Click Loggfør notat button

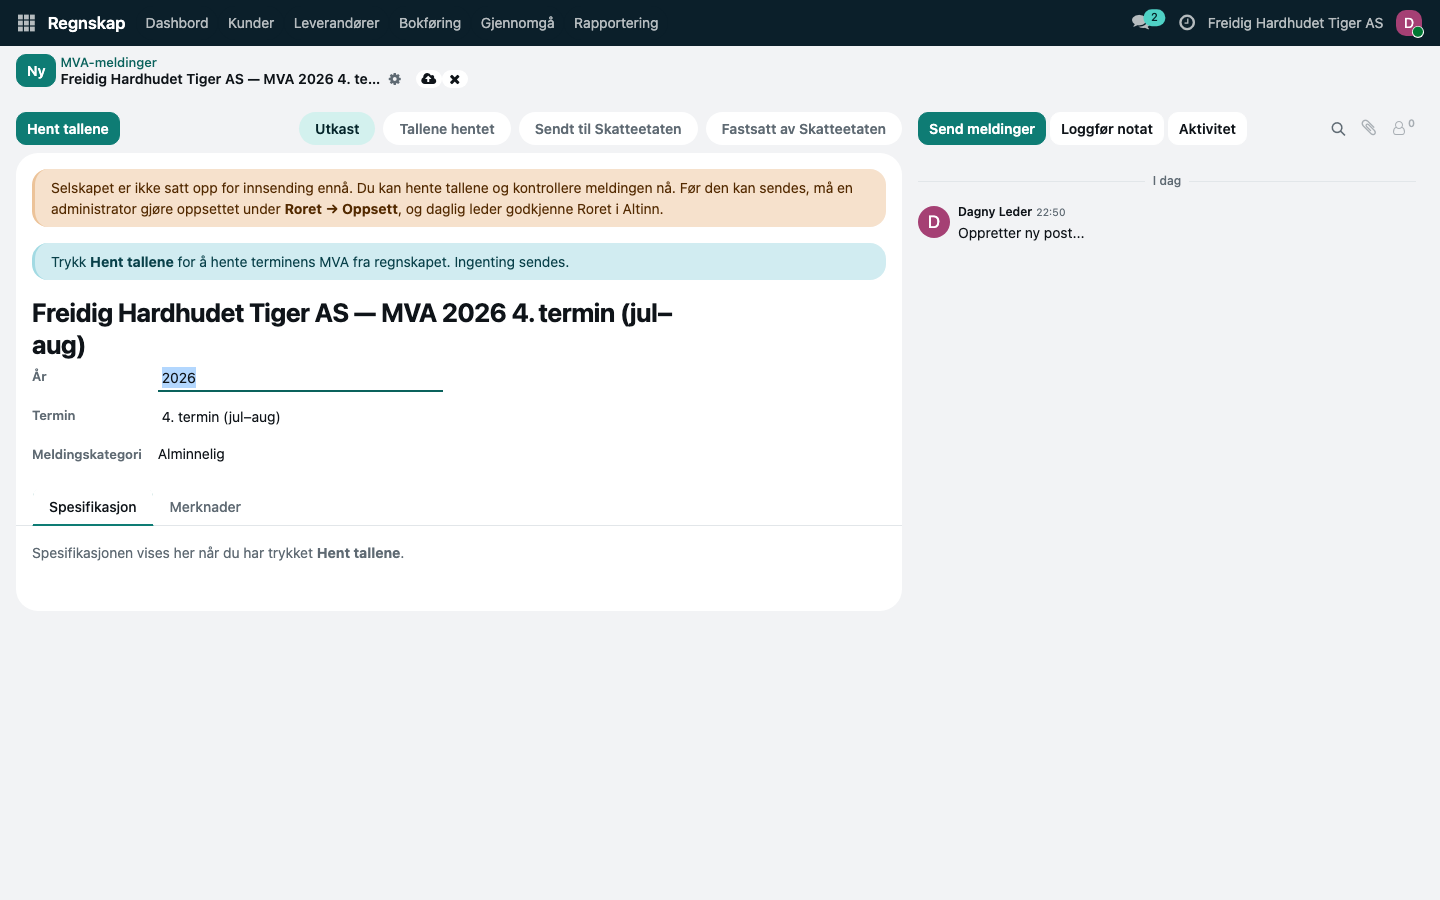pyautogui.click(x=1107, y=129)
